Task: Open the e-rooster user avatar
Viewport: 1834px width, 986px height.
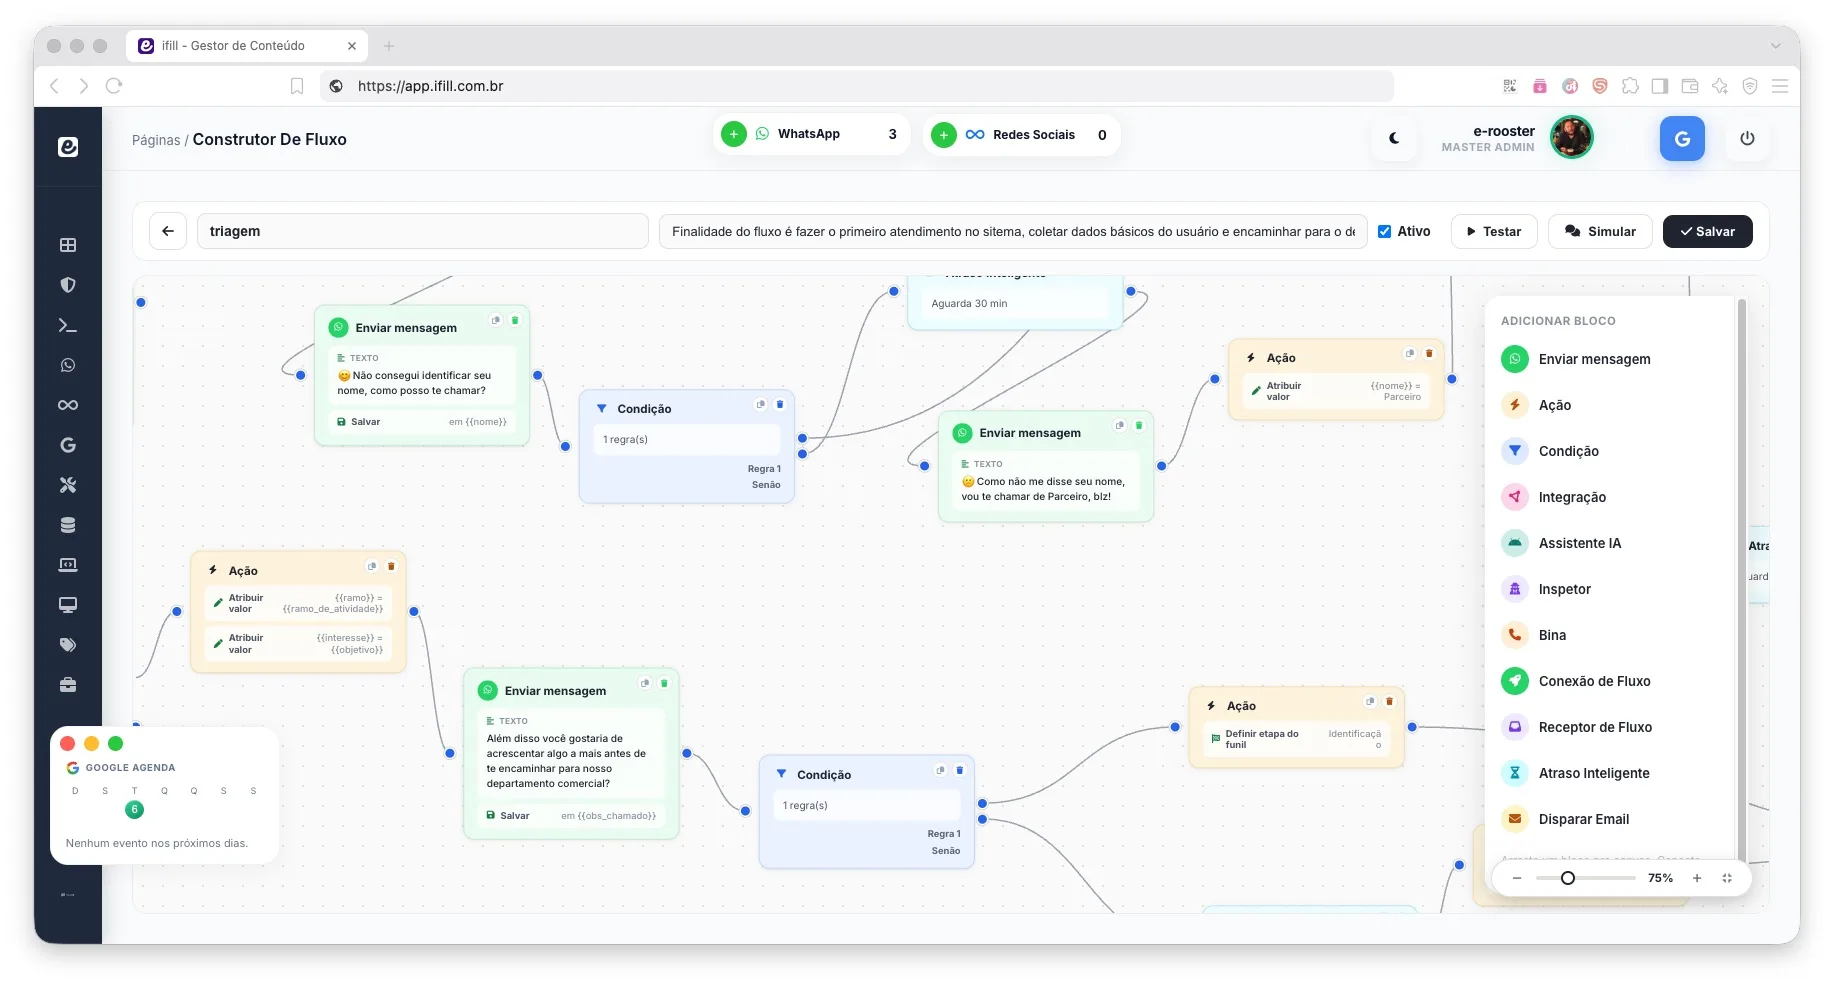Action: (x=1571, y=137)
